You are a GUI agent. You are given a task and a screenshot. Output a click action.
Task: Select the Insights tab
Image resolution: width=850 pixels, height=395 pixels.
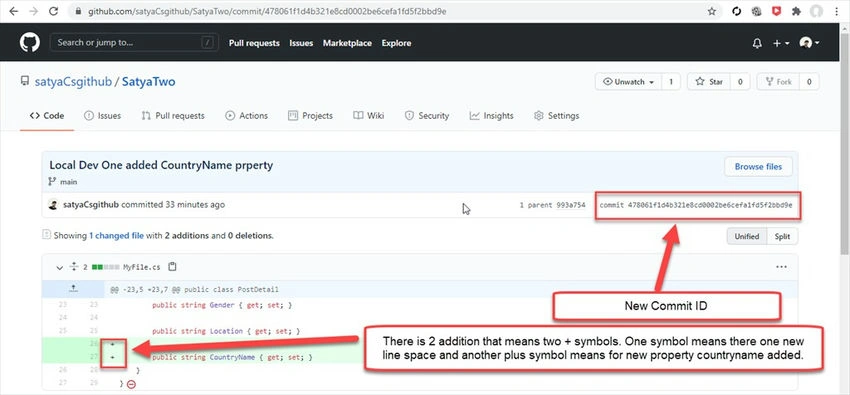(x=492, y=115)
